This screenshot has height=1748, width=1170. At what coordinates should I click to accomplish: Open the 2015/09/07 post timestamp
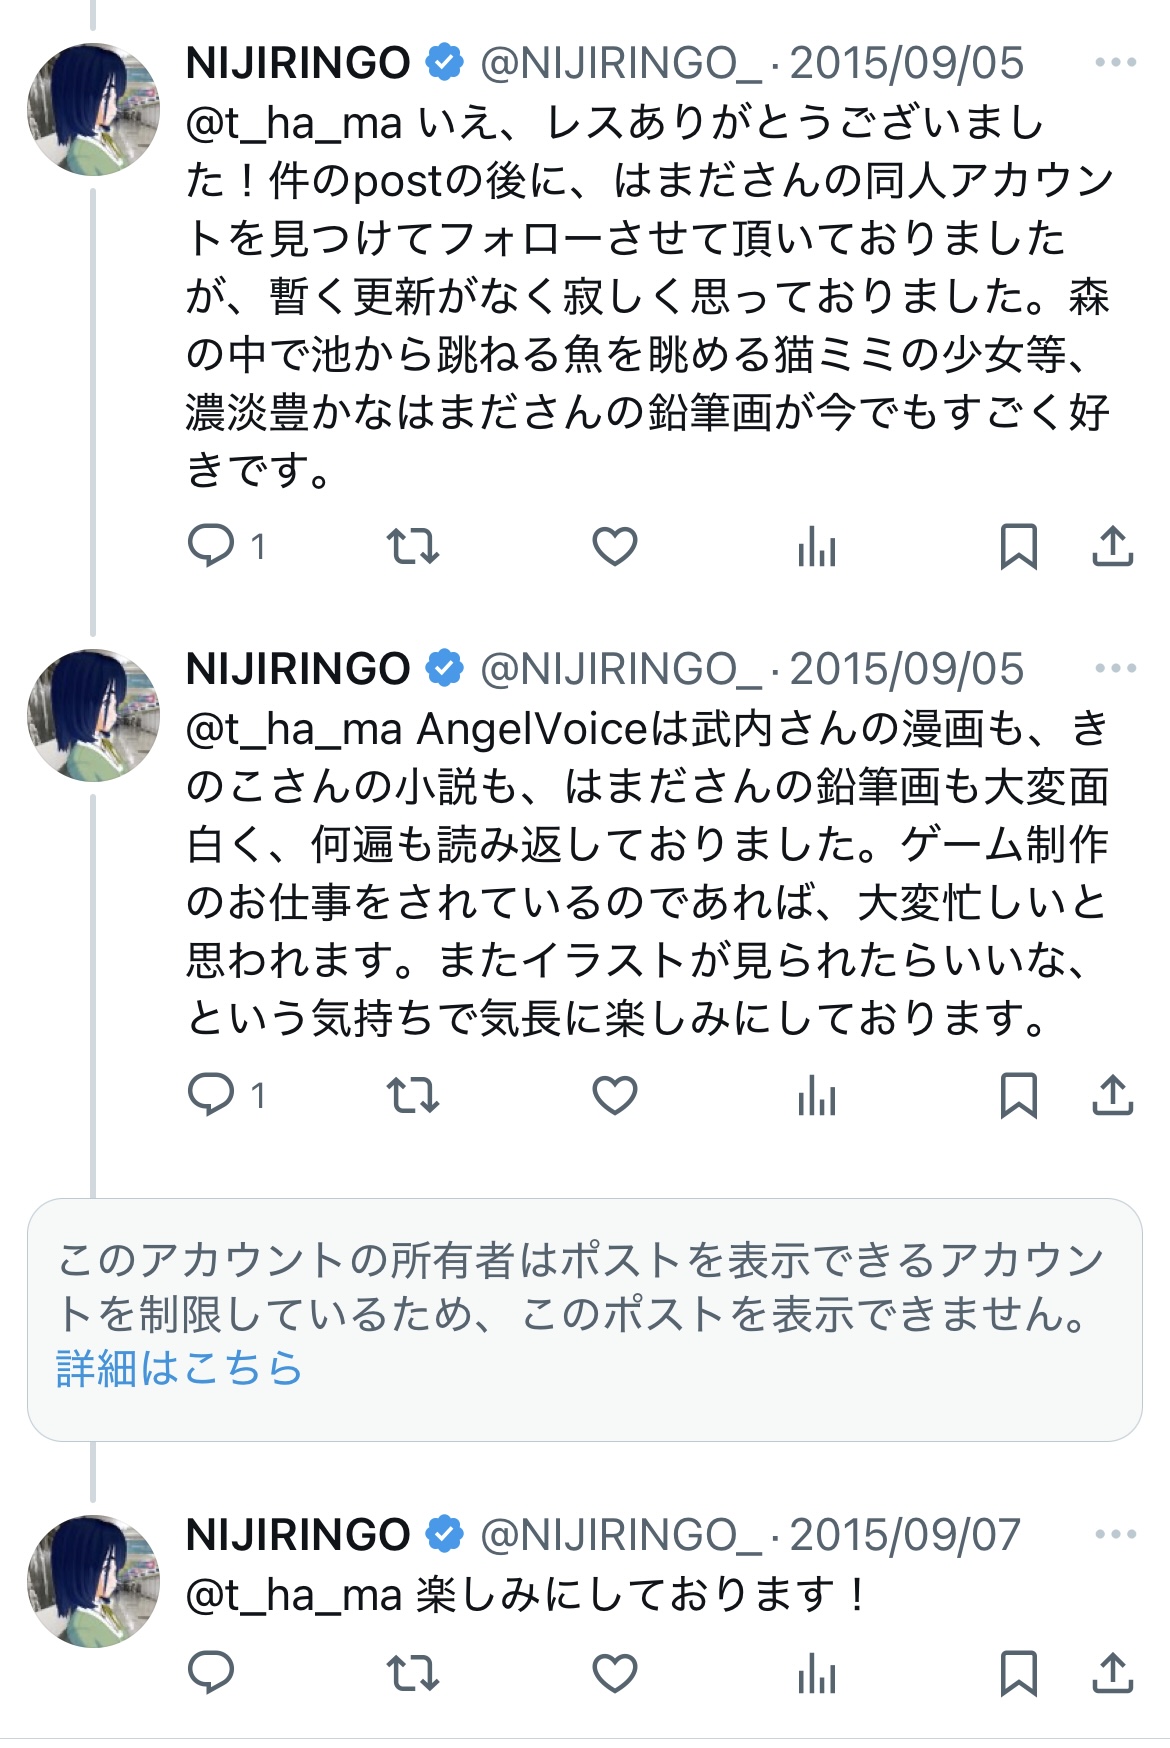pyautogui.click(x=905, y=1535)
